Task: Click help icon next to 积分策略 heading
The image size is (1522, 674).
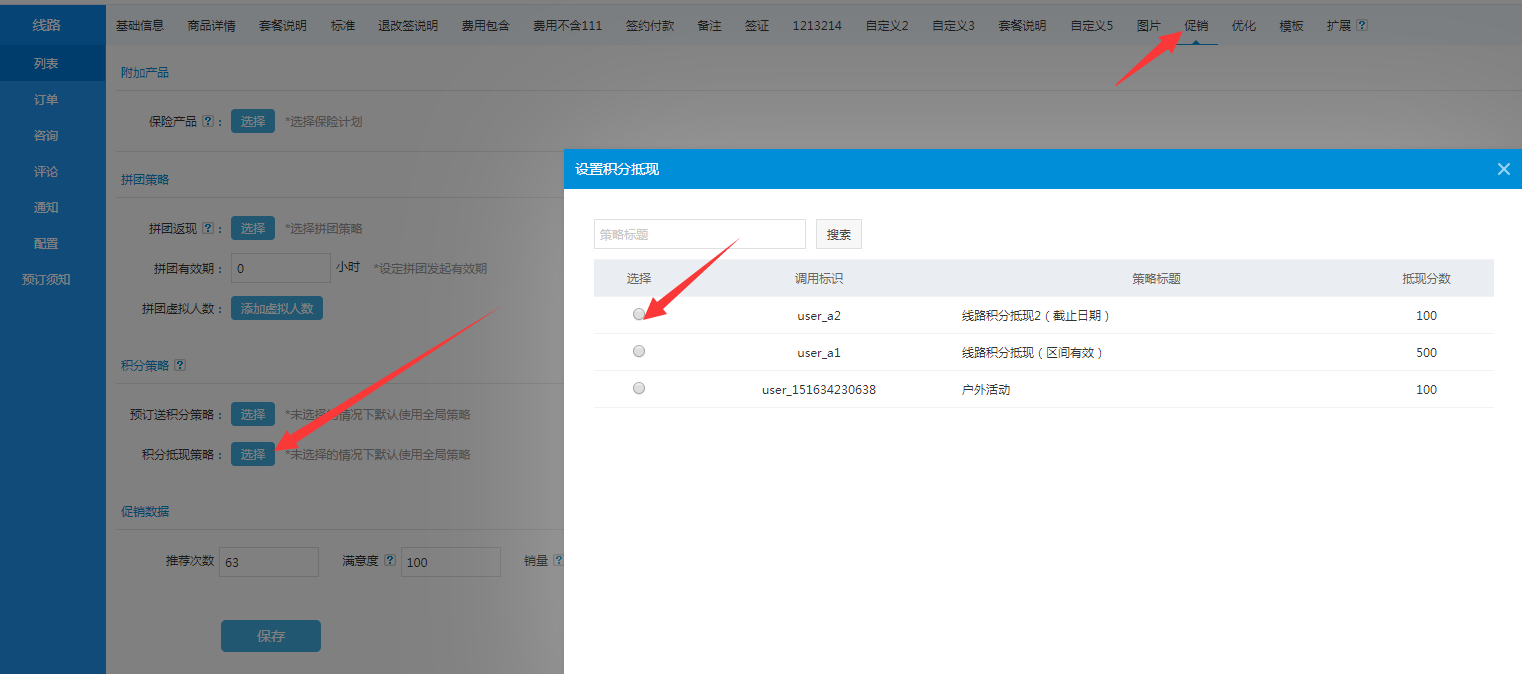Action: (x=180, y=365)
